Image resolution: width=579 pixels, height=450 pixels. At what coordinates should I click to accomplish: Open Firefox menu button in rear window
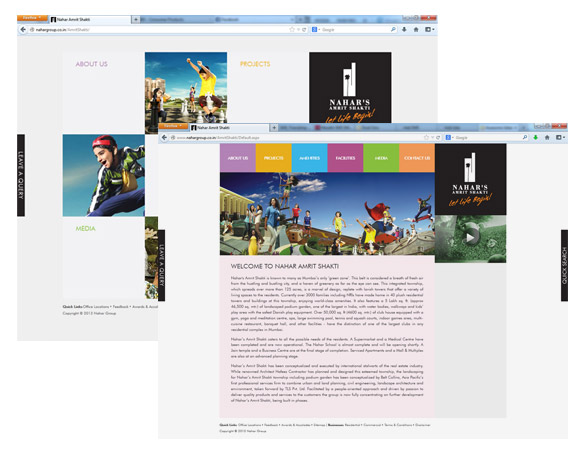(x=32, y=18)
